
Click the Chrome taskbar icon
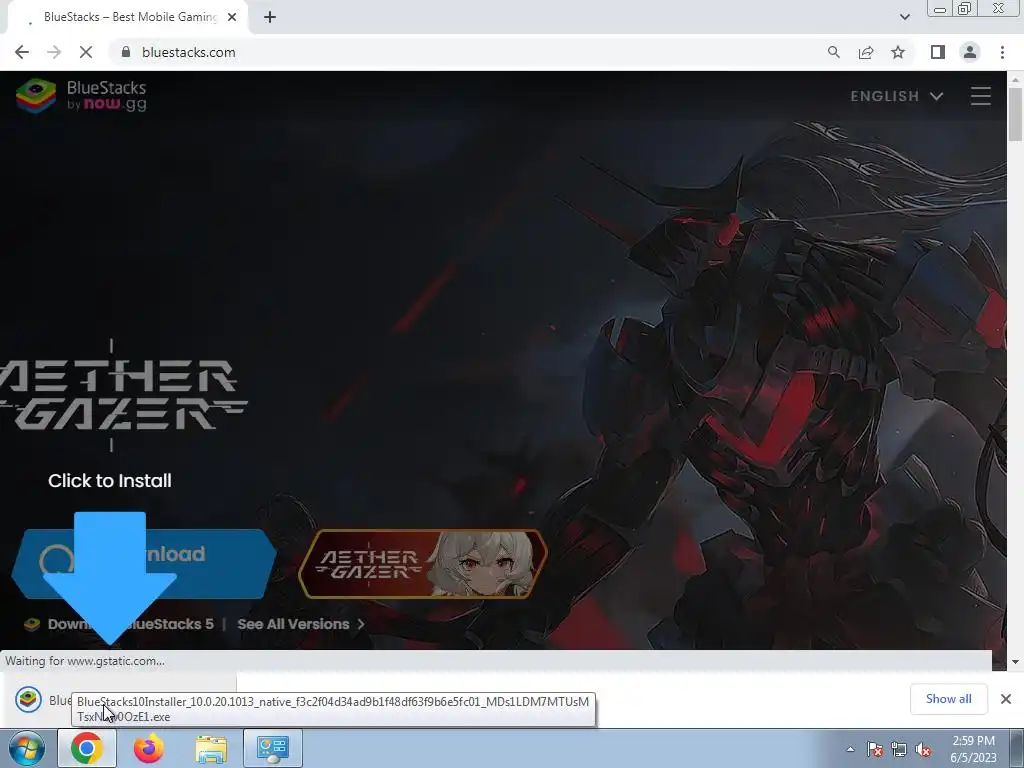click(87, 748)
